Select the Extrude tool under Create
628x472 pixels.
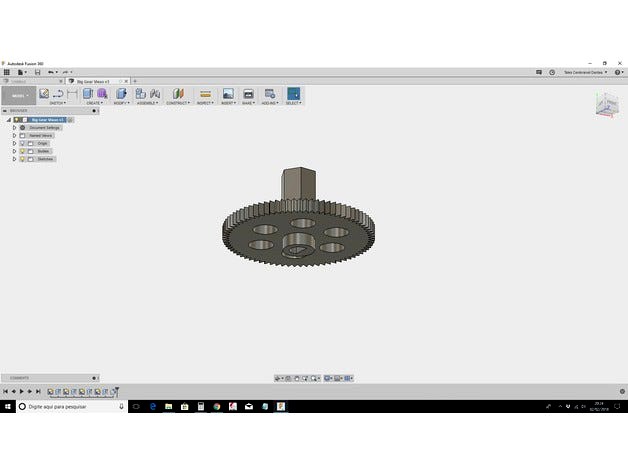pyautogui.click(x=88, y=94)
